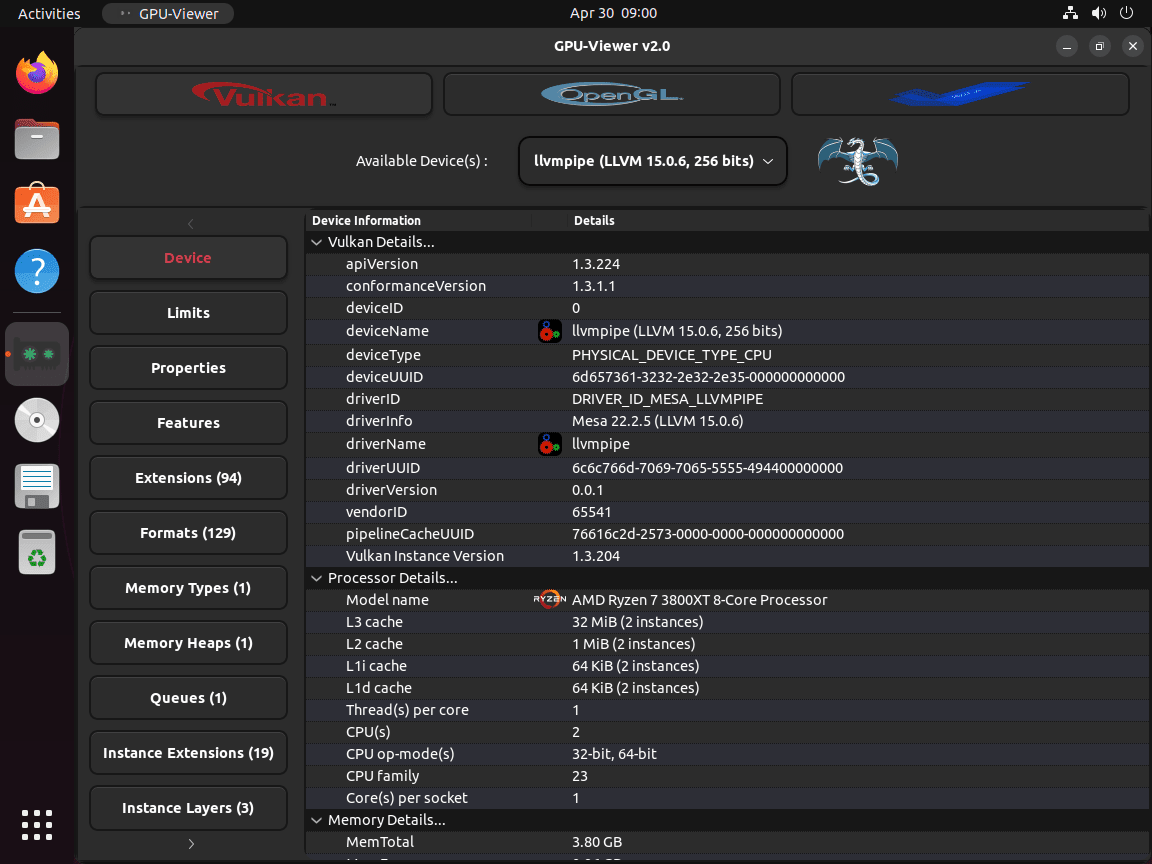Viewport: 1152px width, 864px height.
Task: Click the Mesa icon beside deviceName
Action: click(550, 331)
